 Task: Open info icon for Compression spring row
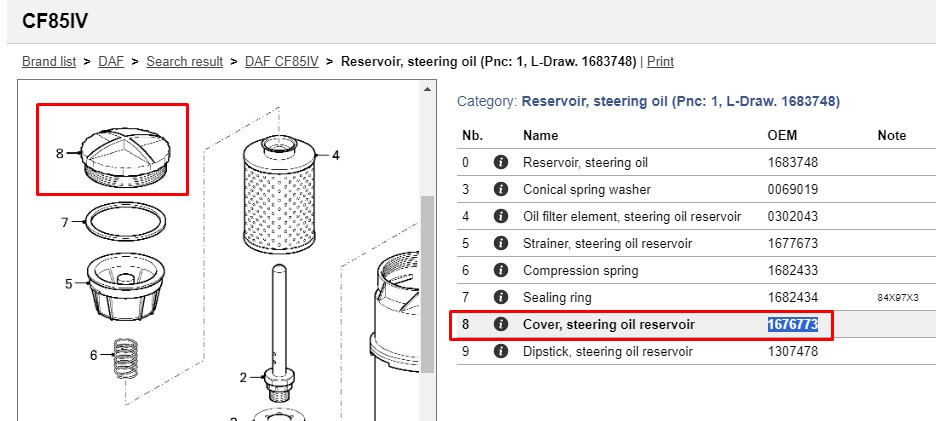point(501,270)
